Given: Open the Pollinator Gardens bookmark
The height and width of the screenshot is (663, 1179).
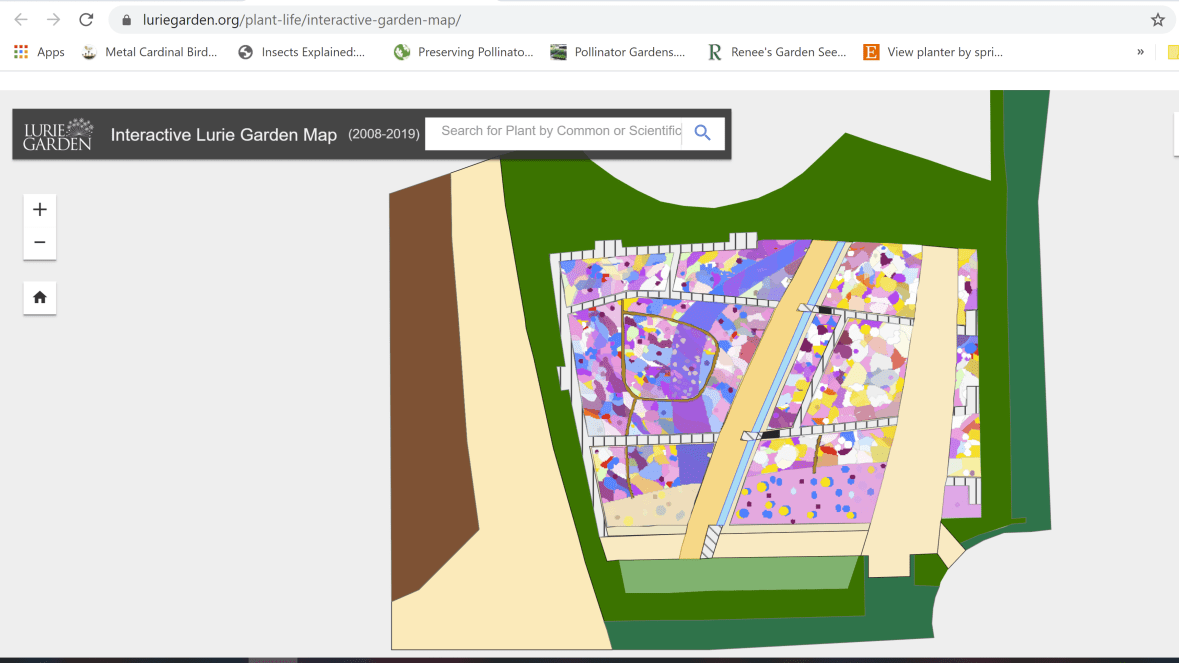Looking at the screenshot, I should [618, 52].
